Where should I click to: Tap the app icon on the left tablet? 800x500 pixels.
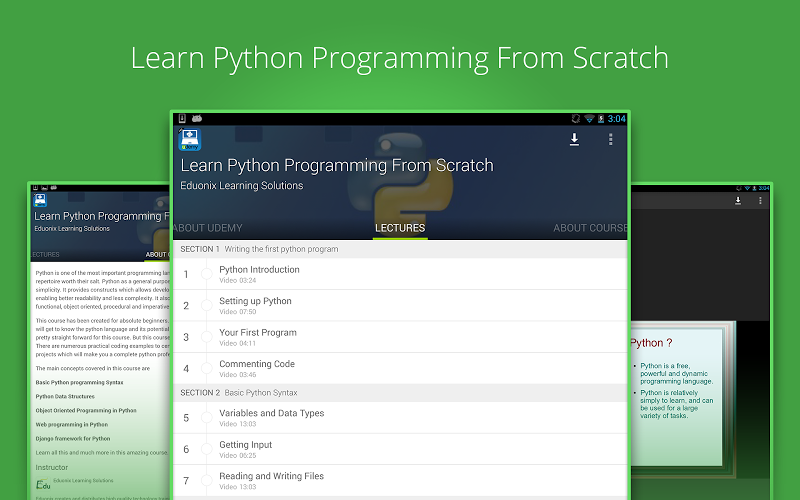41,199
